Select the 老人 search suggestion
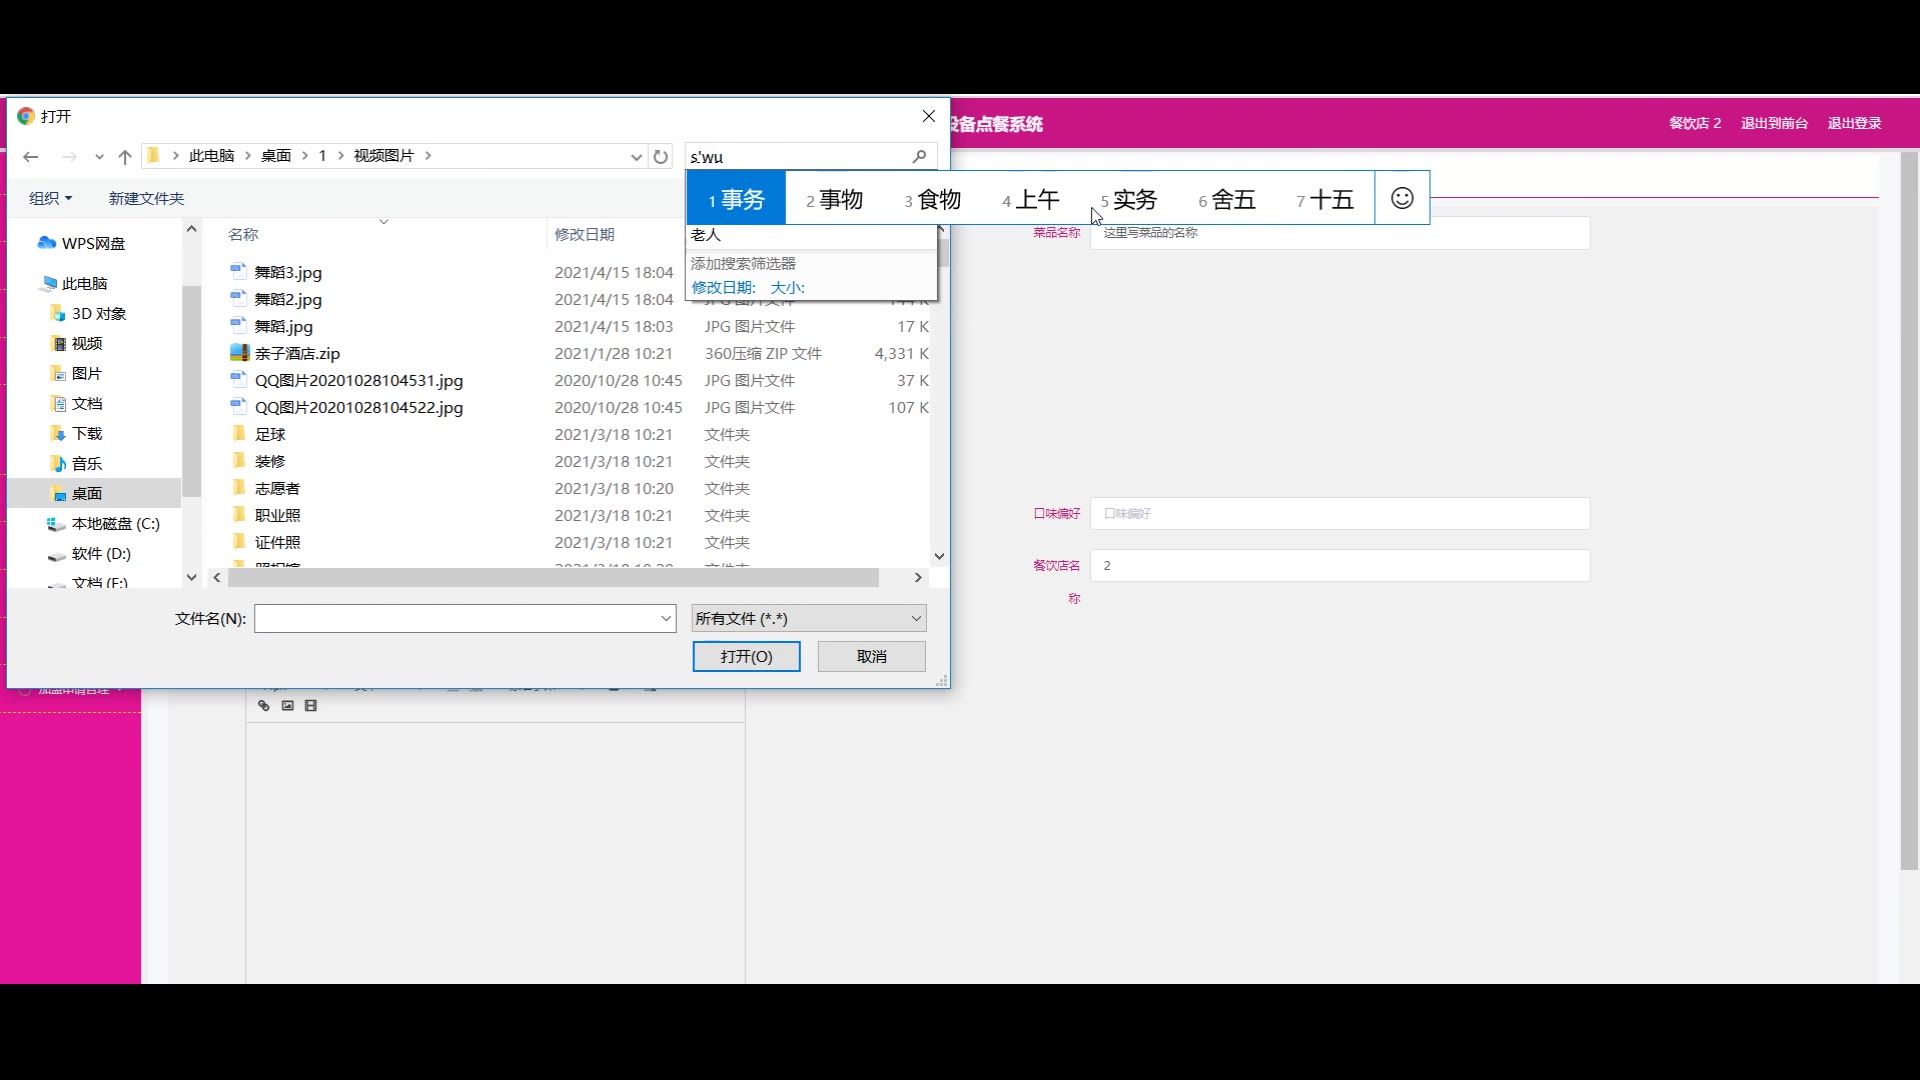1920x1080 pixels. click(x=706, y=235)
